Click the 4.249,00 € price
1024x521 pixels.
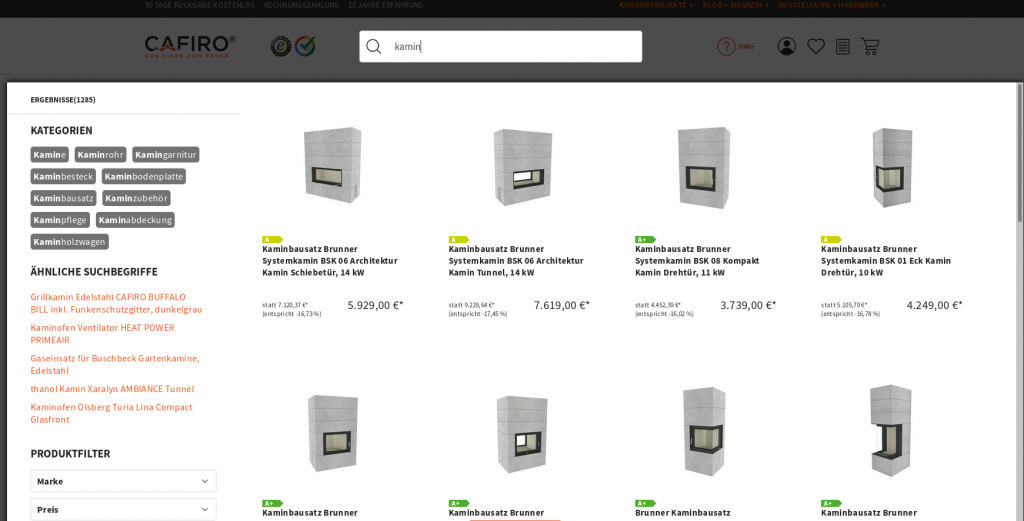coord(935,305)
